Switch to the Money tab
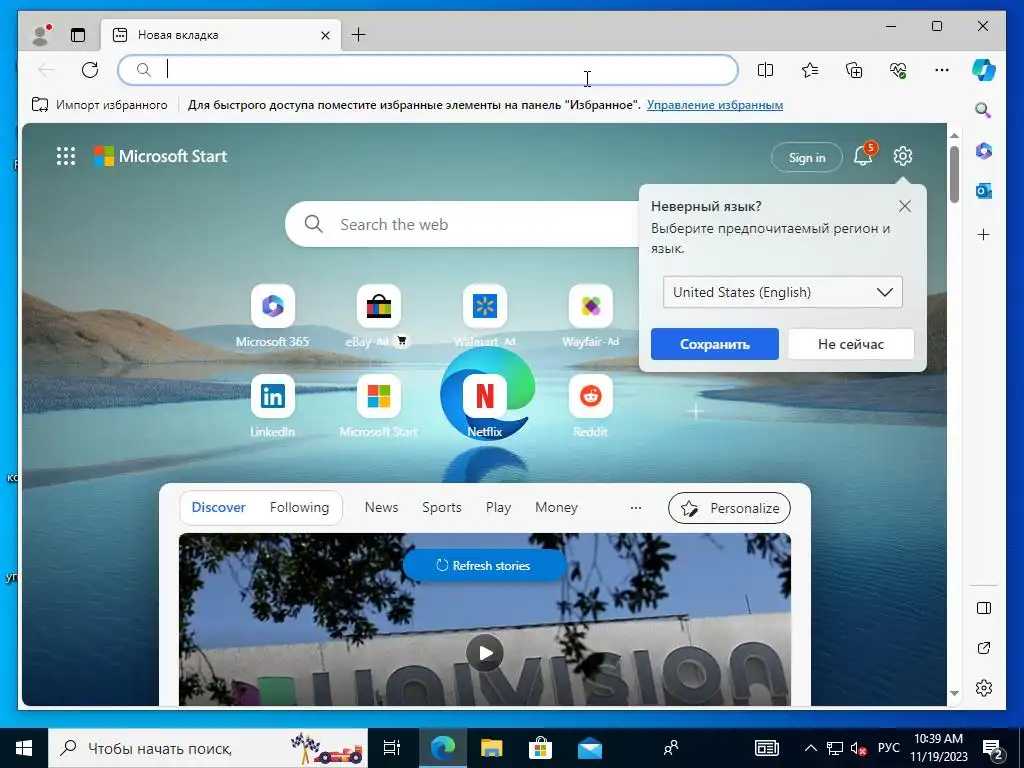1024x768 pixels. pyautogui.click(x=556, y=507)
